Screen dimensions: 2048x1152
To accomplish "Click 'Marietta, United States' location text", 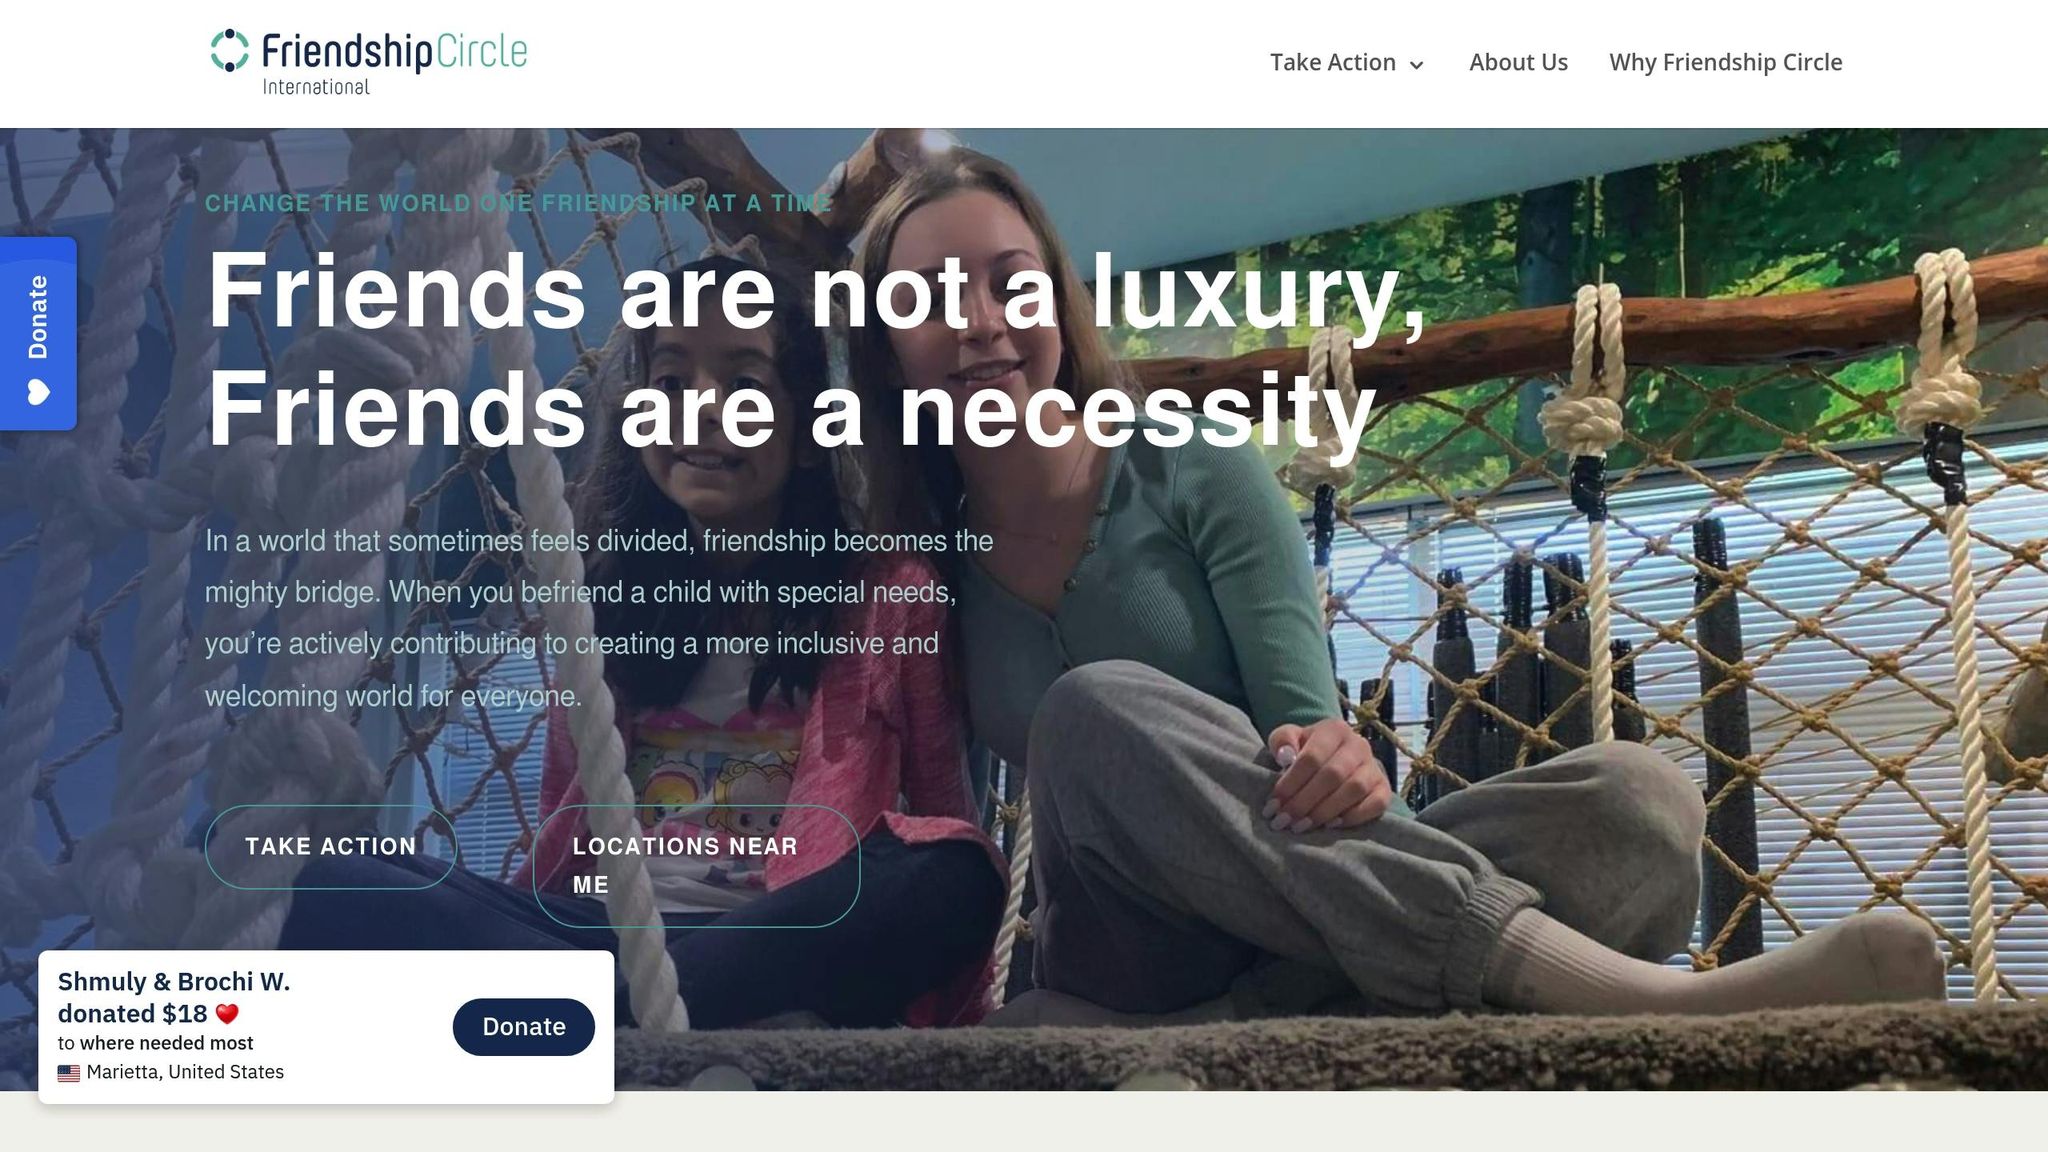I will coord(185,1072).
